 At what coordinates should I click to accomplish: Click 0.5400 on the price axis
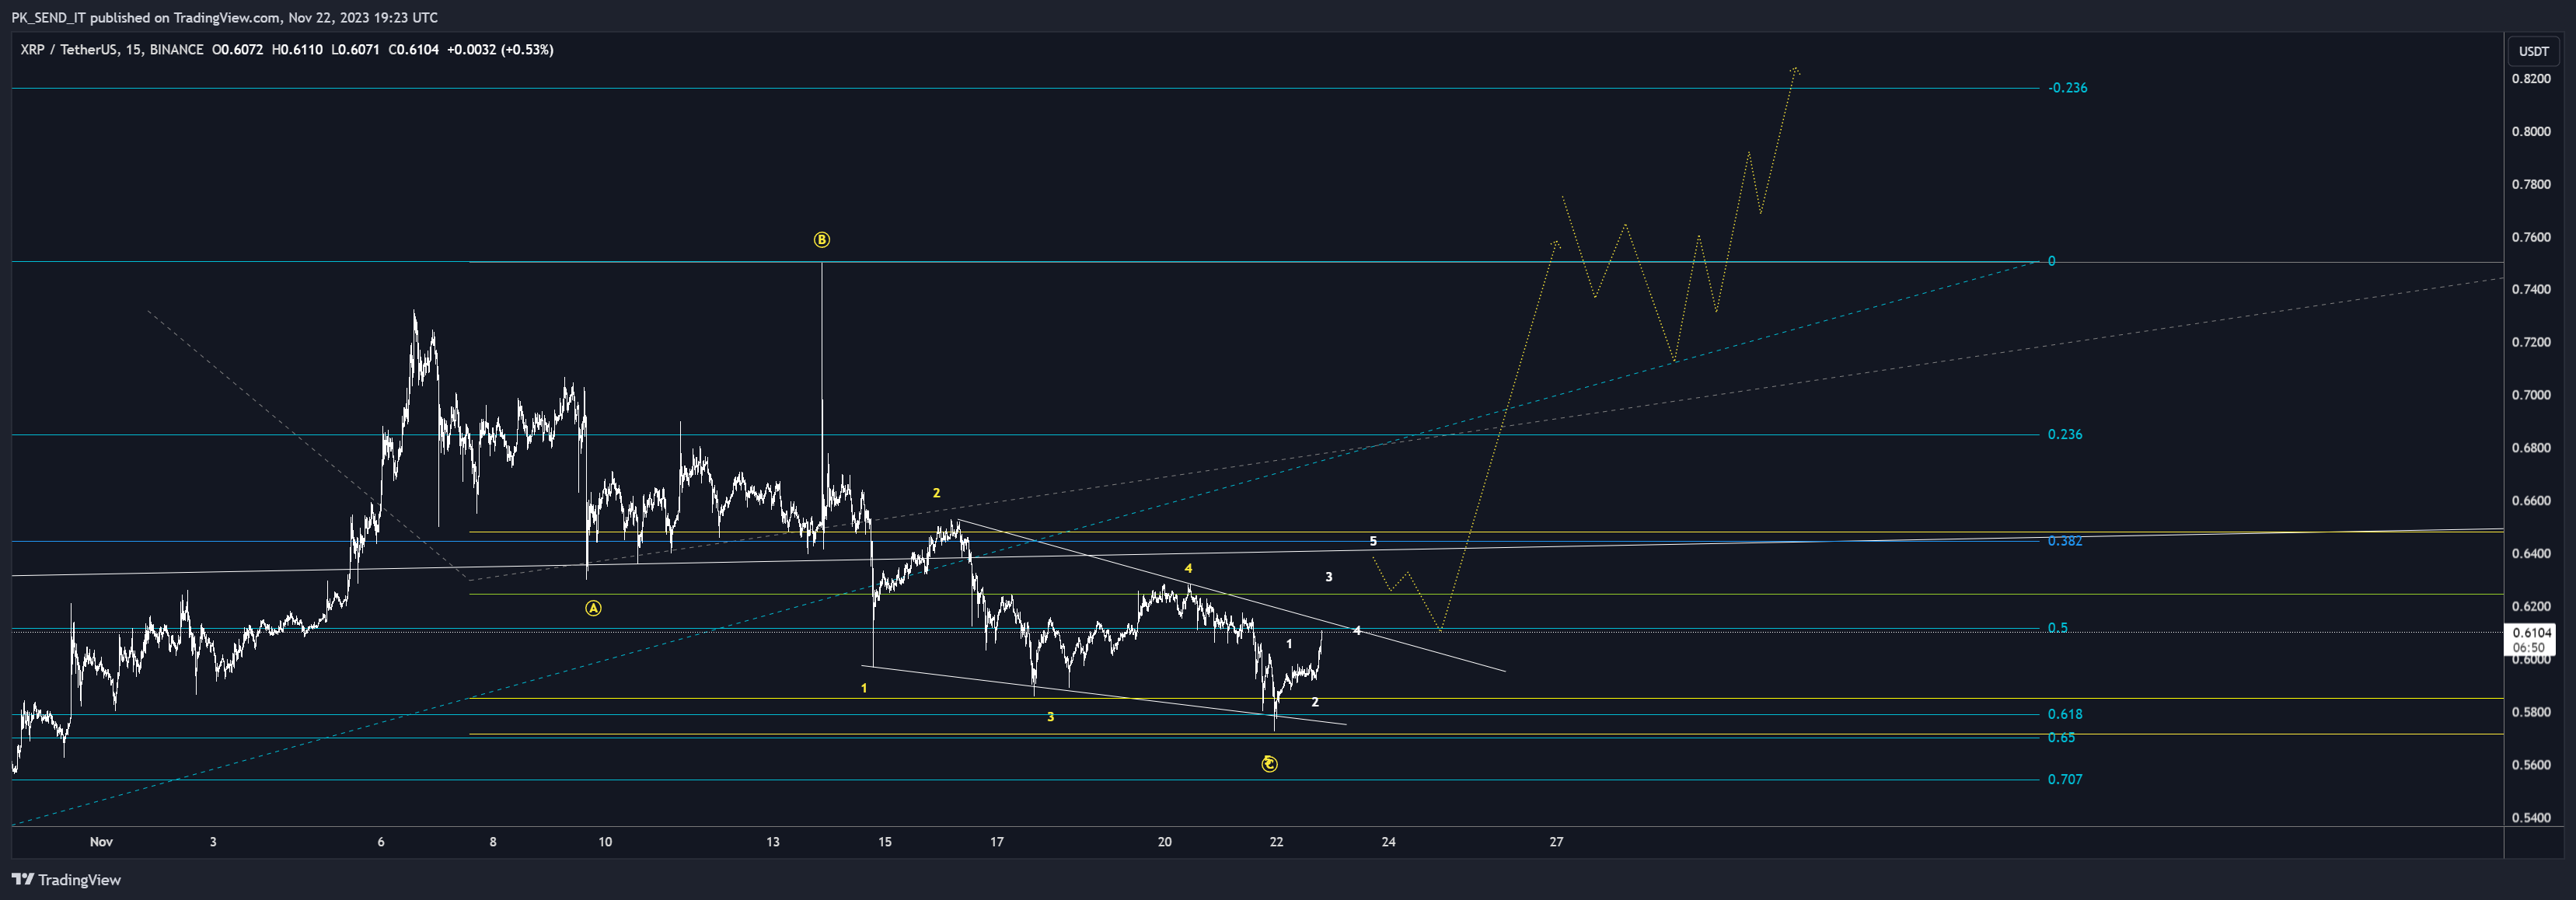2530,818
